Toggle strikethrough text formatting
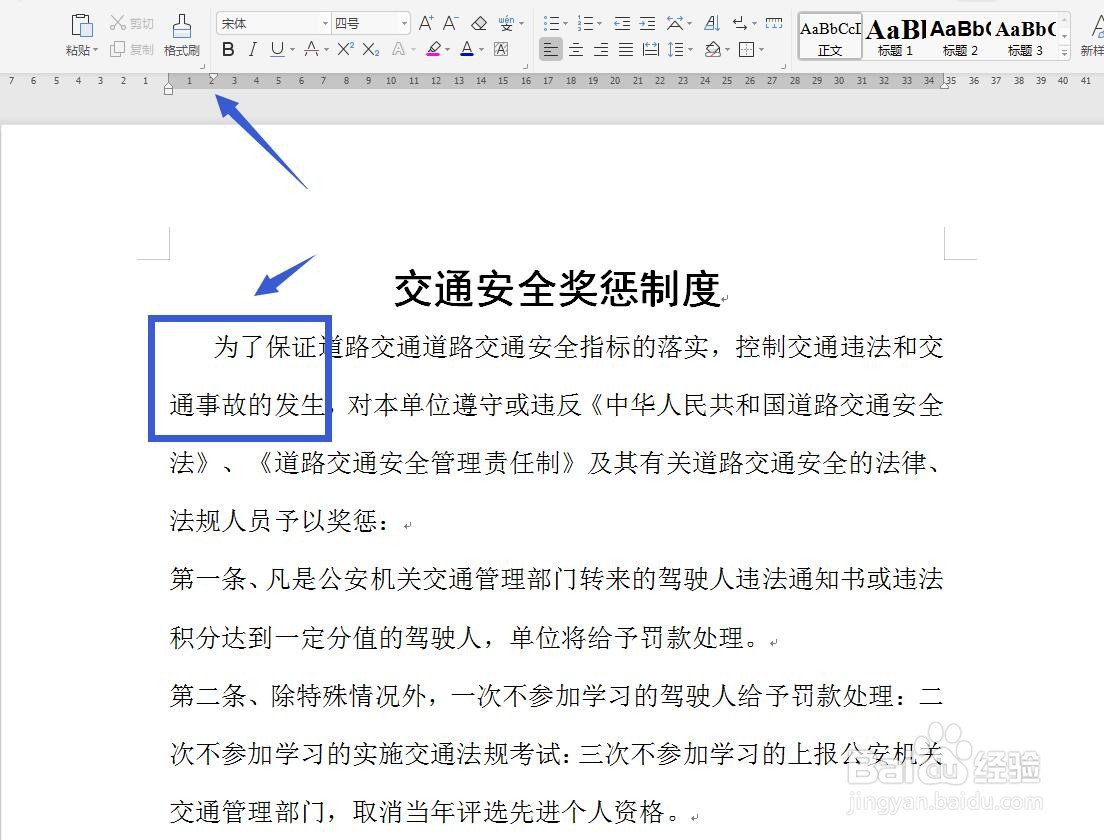Viewport: 1104px width, 840px height. click(310, 49)
